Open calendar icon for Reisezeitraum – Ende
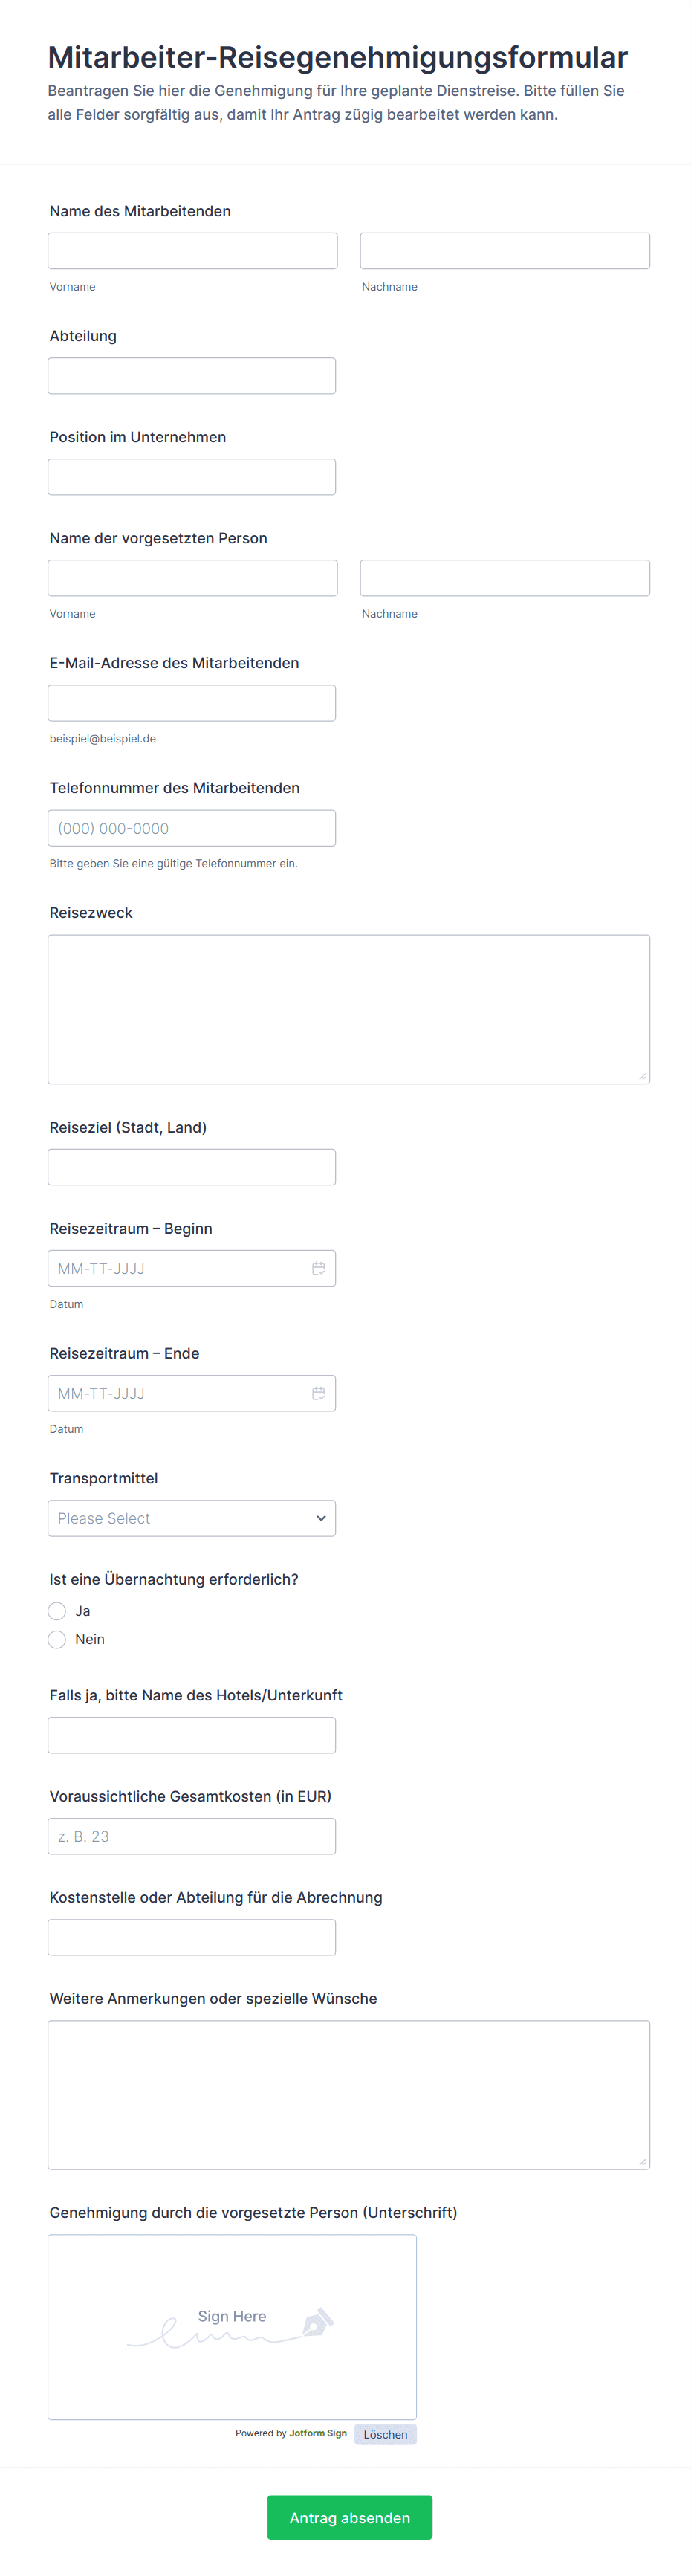691x2576 pixels. click(318, 1393)
